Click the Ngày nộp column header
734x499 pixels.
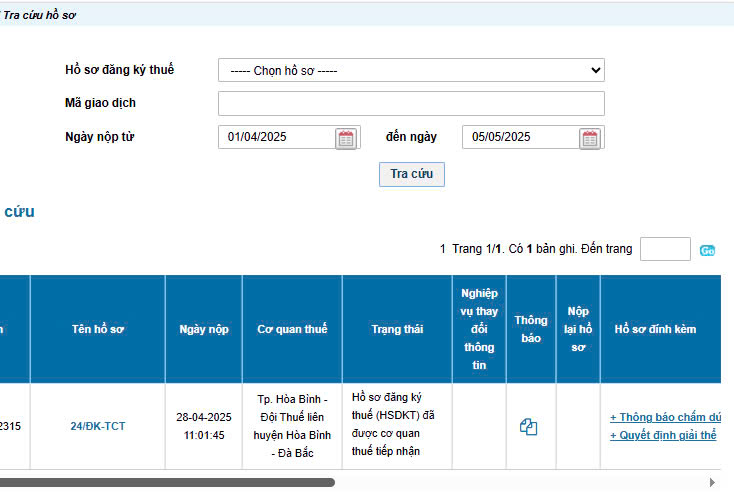pyautogui.click(x=204, y=329)
